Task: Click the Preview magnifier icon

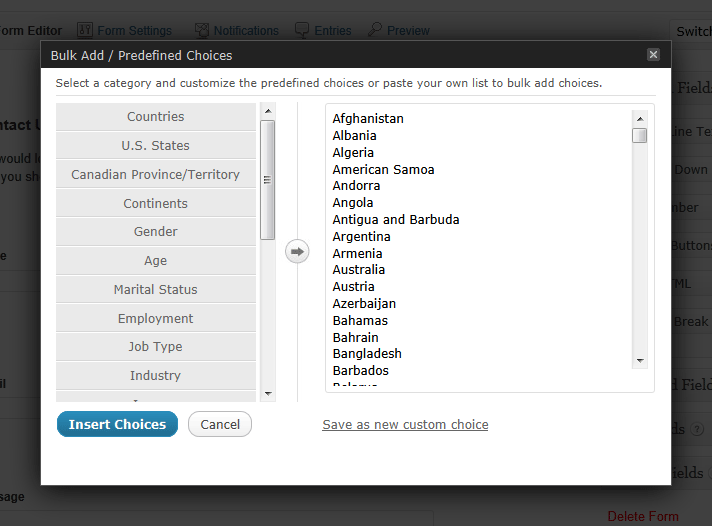Action: 375,30
